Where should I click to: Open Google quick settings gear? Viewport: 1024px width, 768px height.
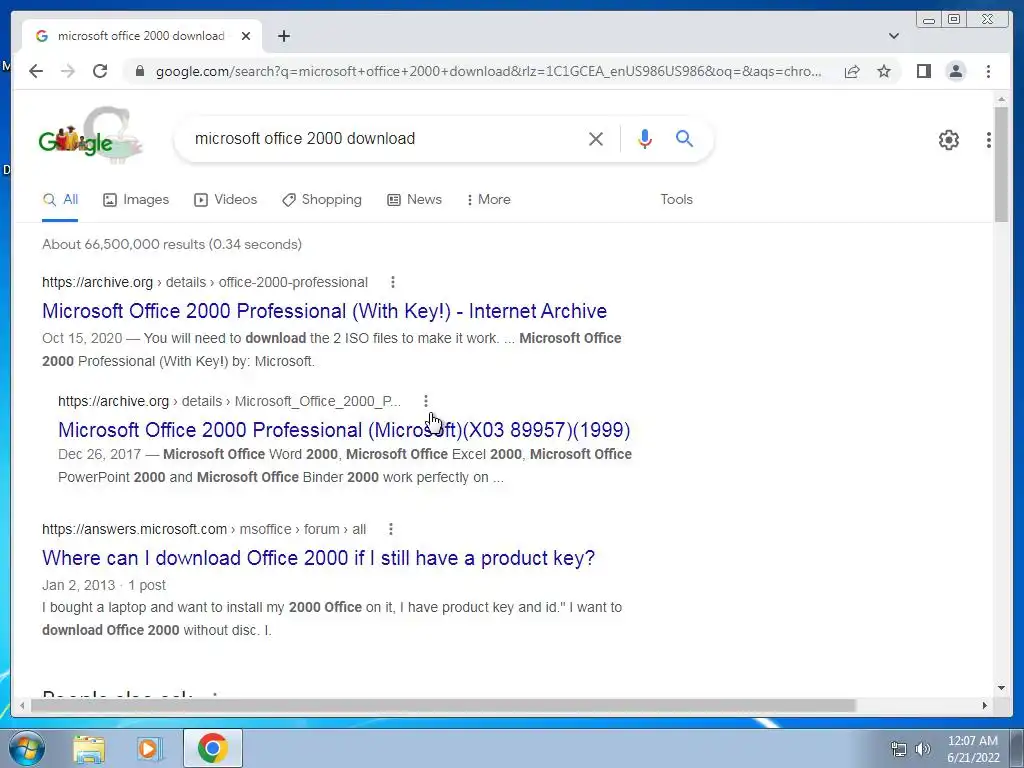click(948, 139)
